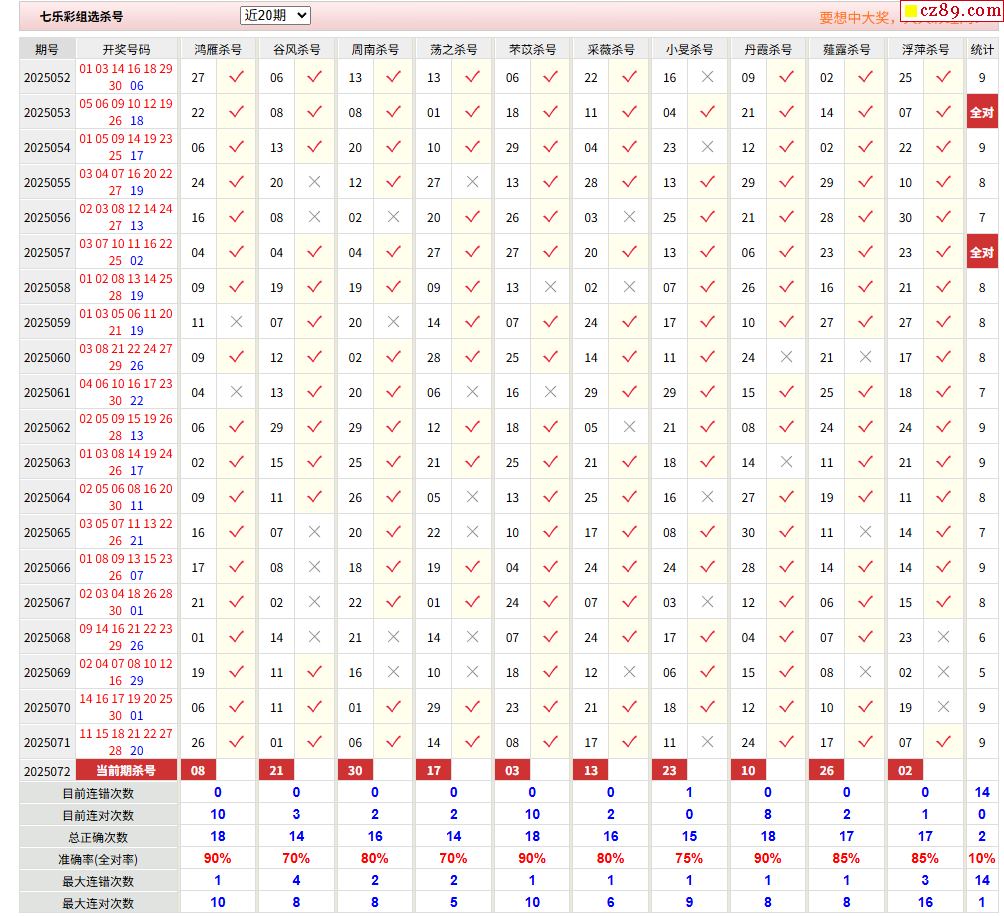Click the X mark for 采薇杀号 in row 2025056
The width and height of the screenshot is (1004, 916).
(x=629, y=218)
